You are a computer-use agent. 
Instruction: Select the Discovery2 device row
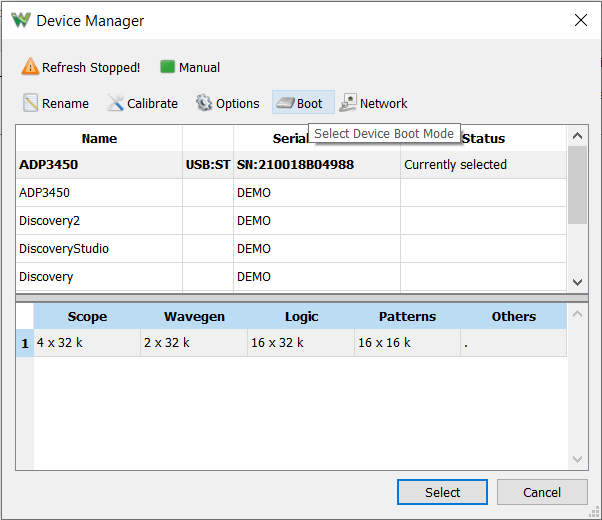[x=291, y=221]
